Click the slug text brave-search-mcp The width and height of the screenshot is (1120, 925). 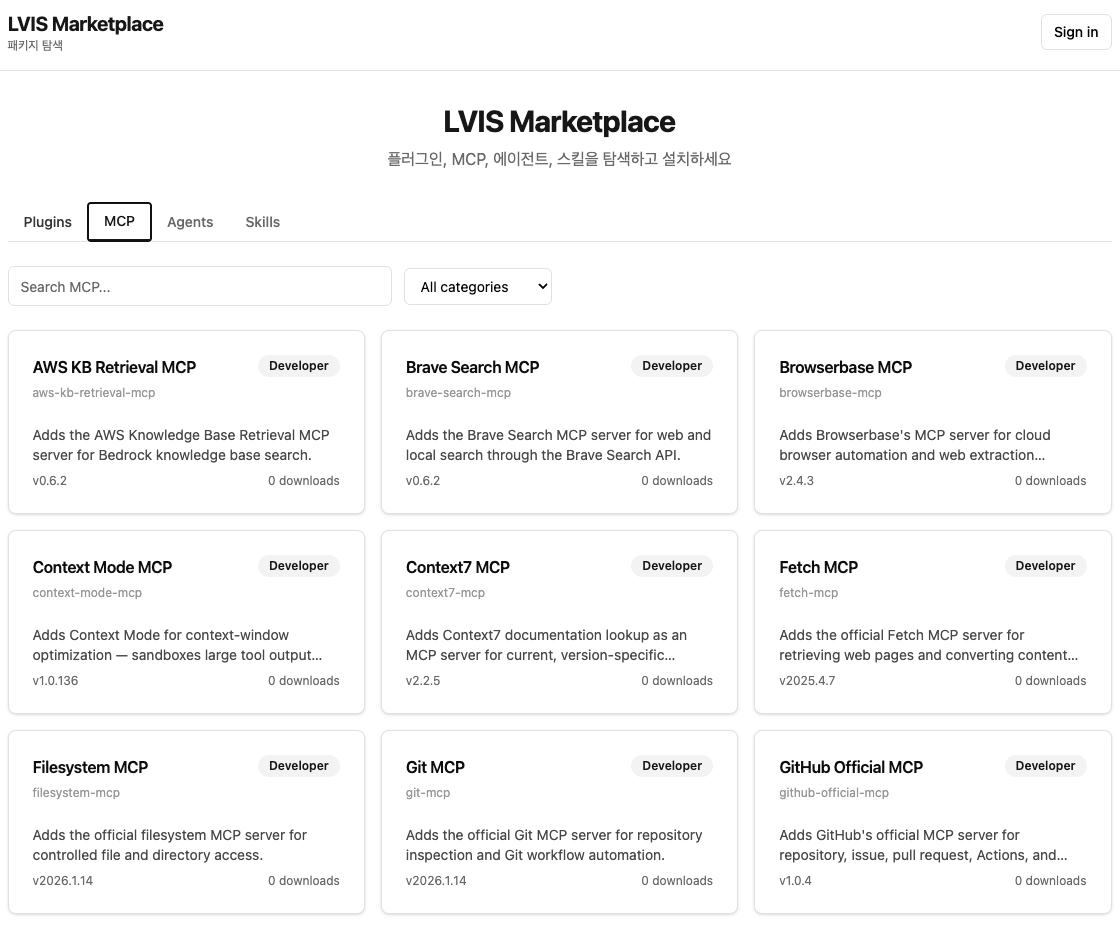(458, 393)
